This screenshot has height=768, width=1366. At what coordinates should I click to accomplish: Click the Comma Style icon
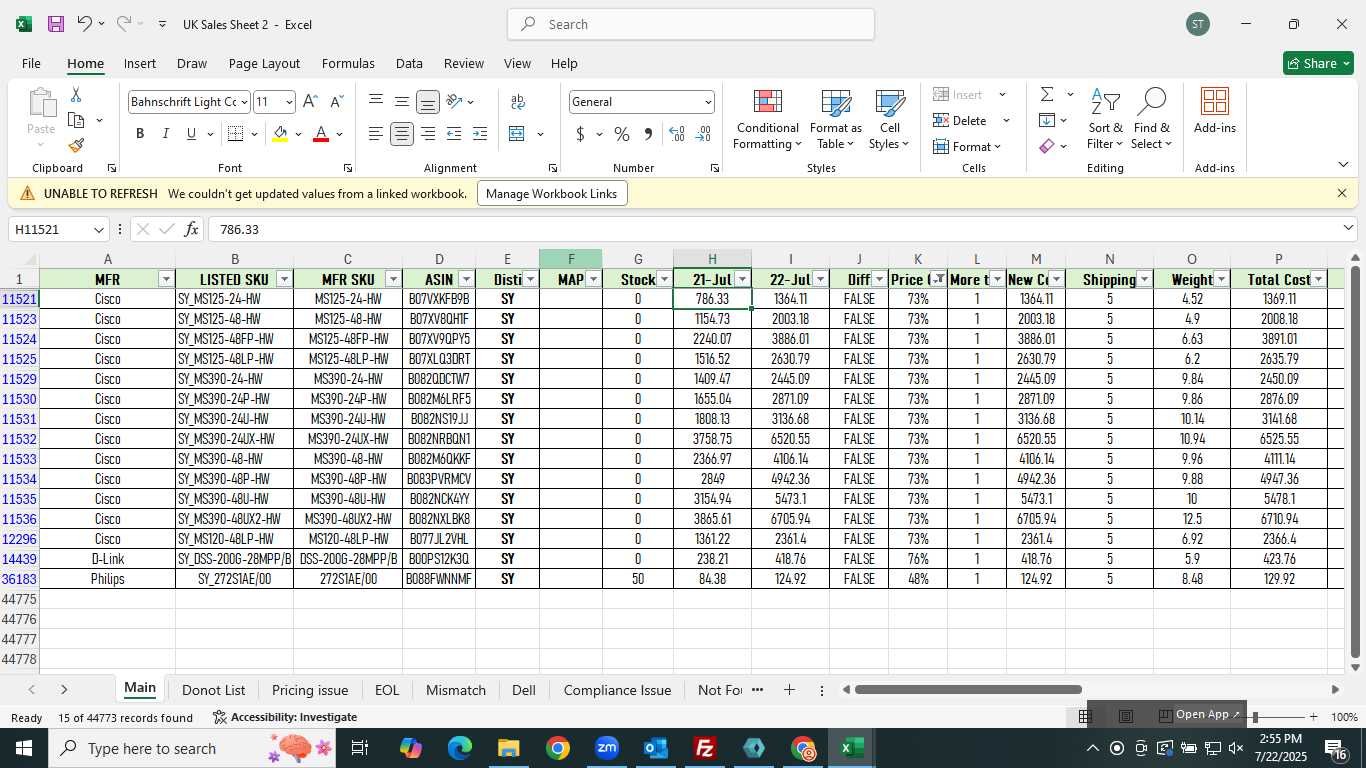(x=648, y=134)
